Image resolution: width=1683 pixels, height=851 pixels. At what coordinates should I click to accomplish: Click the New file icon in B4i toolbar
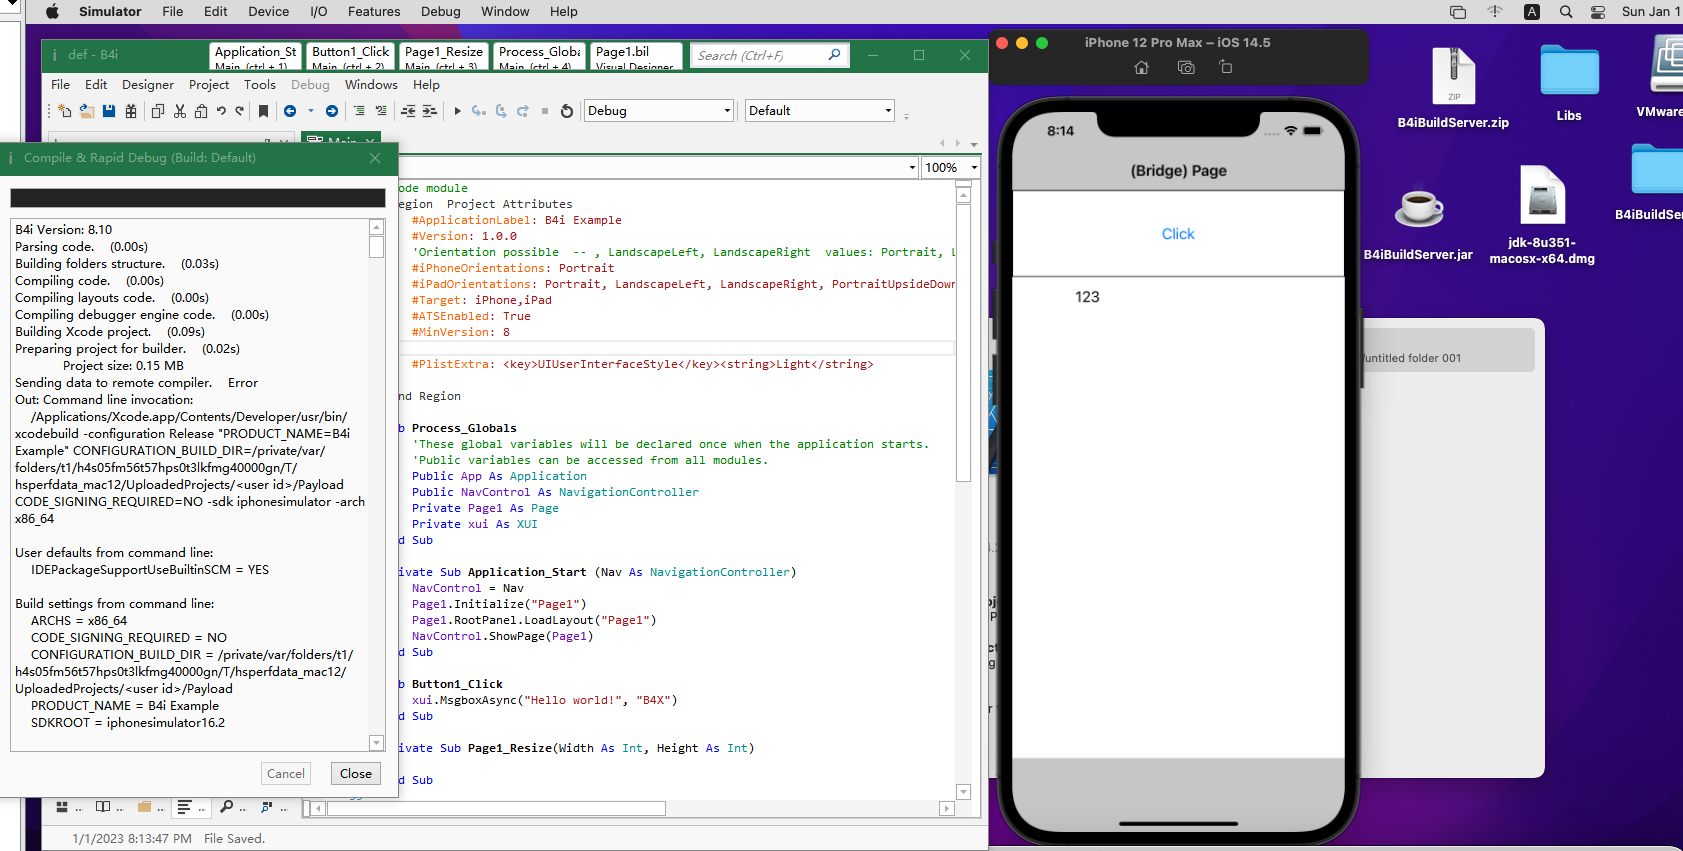point(65,111)
